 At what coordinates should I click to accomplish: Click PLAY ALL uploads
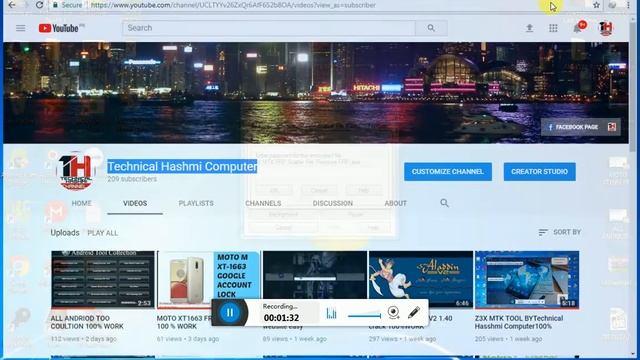point(102,233)
